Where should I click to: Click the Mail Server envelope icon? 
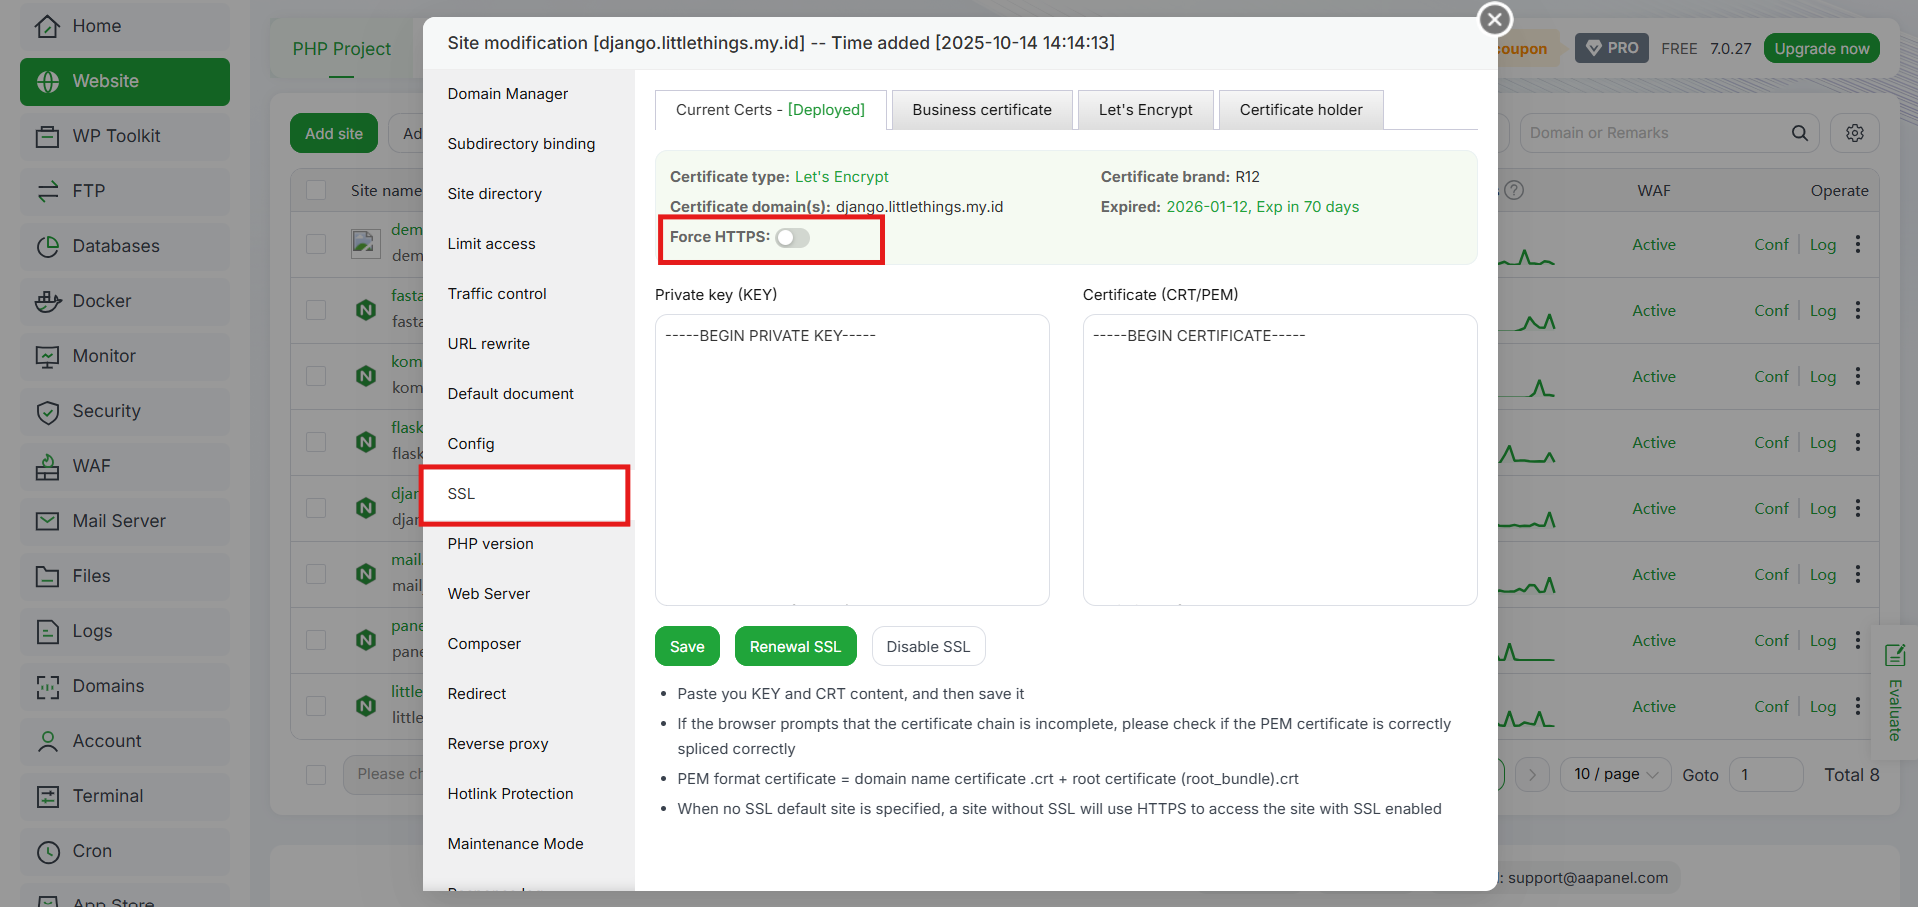click(47, 521)
